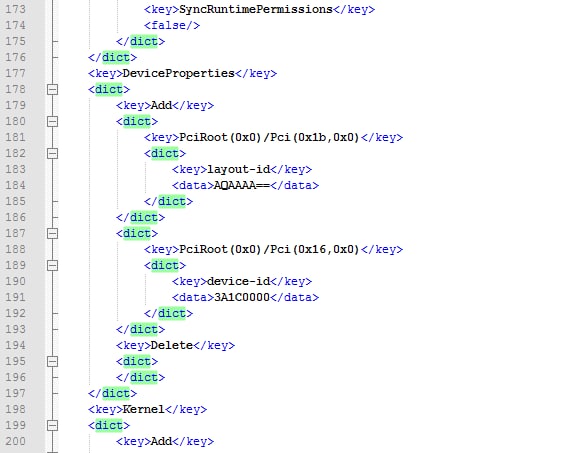Collapse the fold marker at line 187
The width and height of the screenshot is (570, 453).
tap(52, 233)
